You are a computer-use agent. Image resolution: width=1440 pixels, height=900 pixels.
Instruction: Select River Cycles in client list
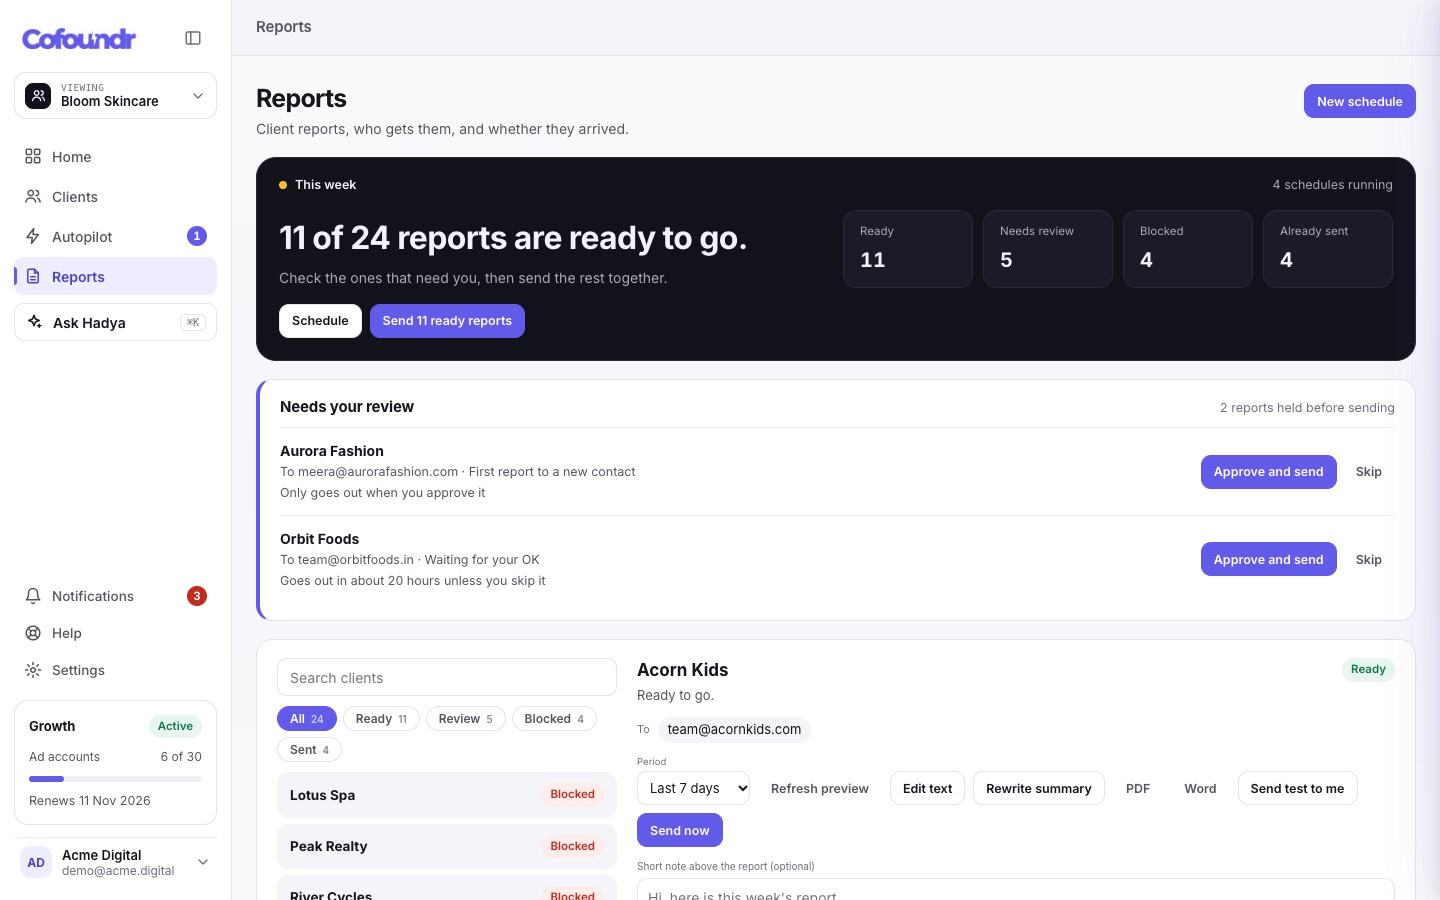447,889
